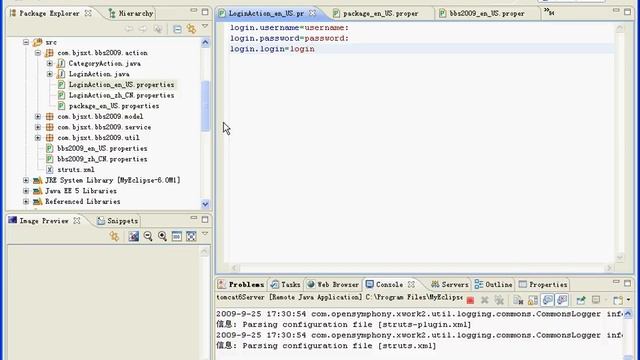Viewport: 640px width, 360px height.
Task: Expand com.bjsxt.bbs2009.service package
Action: (38, 127)
